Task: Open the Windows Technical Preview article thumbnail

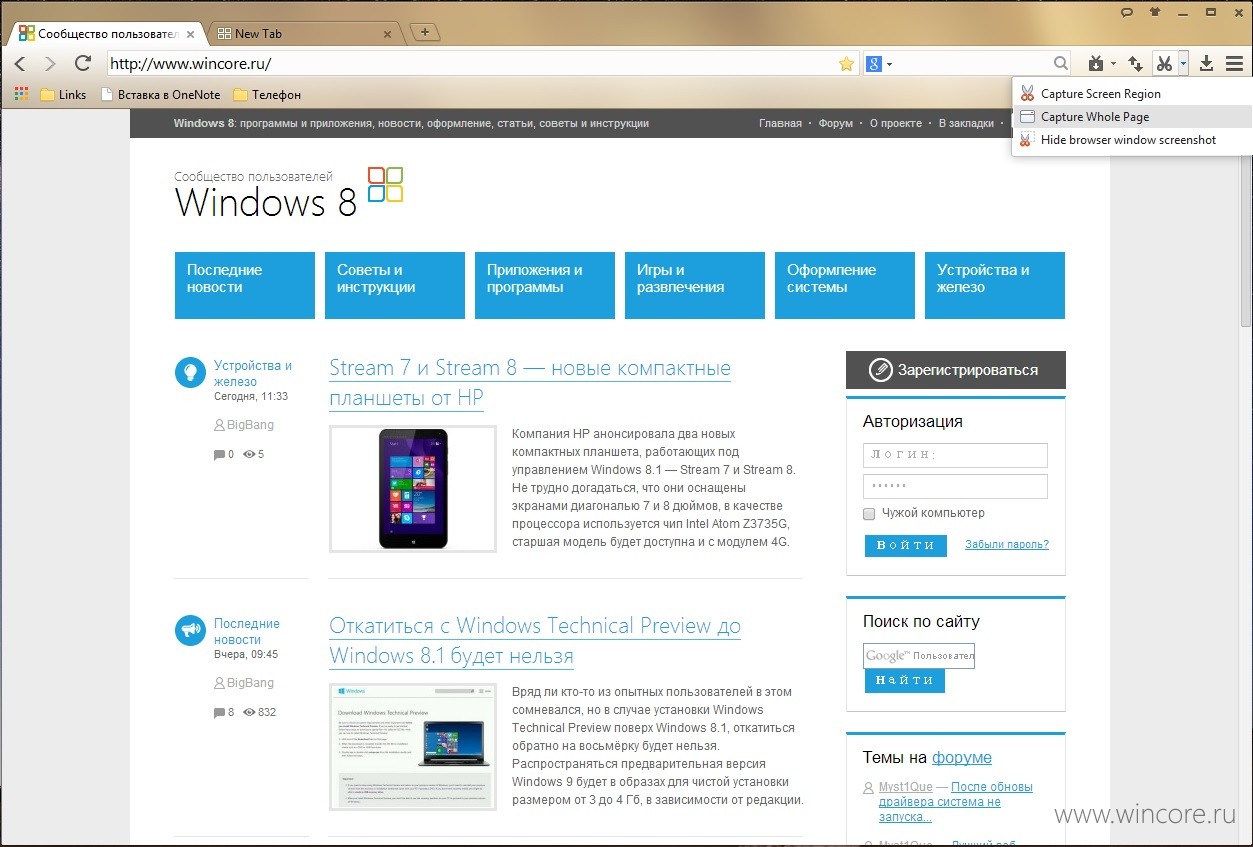Action: coord(413,747)
